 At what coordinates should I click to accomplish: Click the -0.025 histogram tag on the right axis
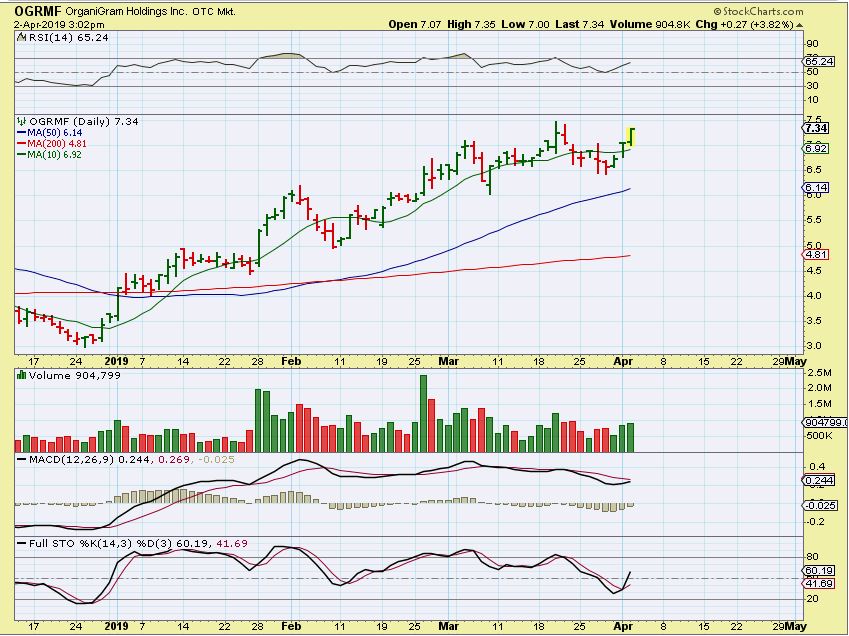820,506
